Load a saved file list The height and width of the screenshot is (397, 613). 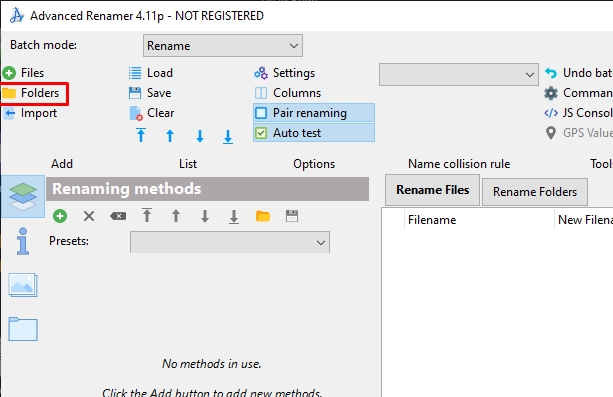point(151,73)
